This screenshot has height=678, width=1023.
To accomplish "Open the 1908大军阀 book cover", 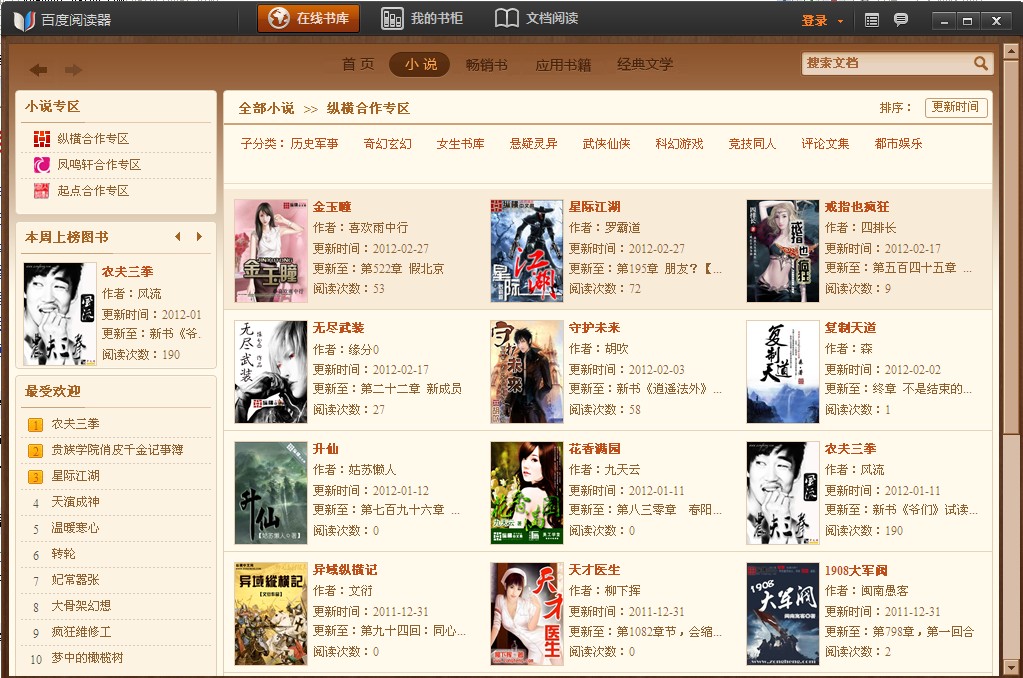I will pos(783,614).
